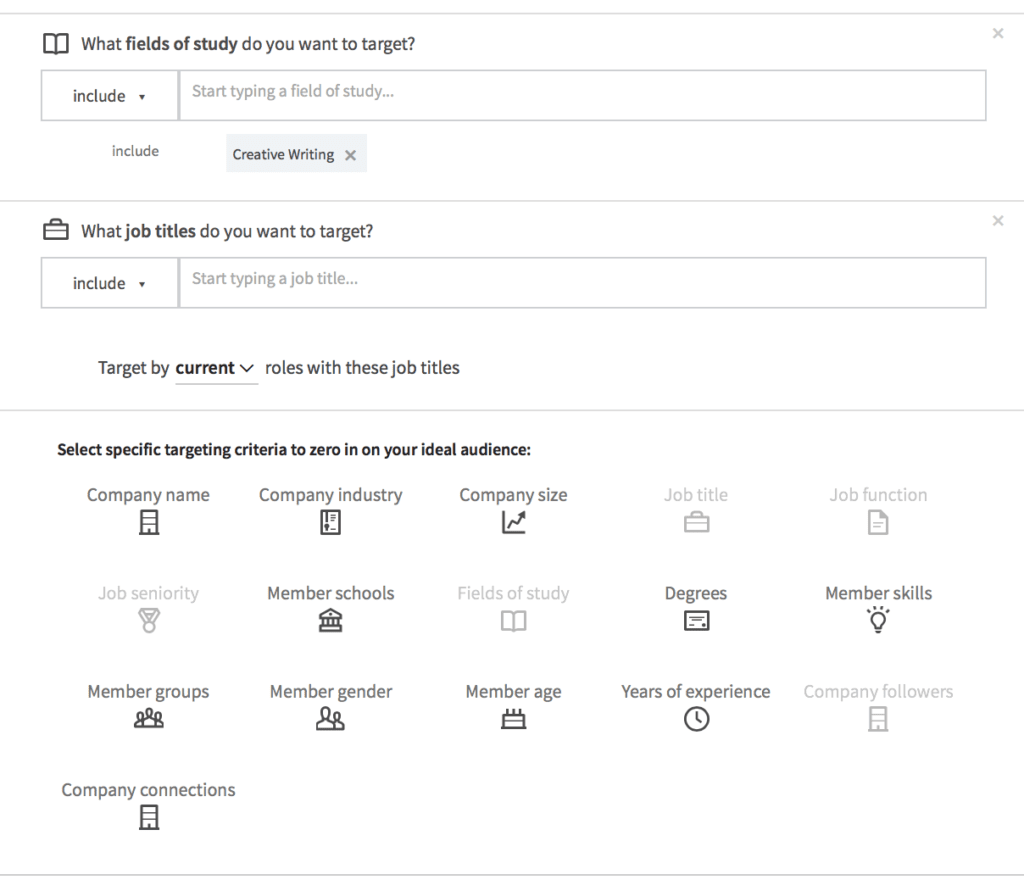The image size is (1024, 880).
Task: Select the Company connections icon
Action: (148, 818)
